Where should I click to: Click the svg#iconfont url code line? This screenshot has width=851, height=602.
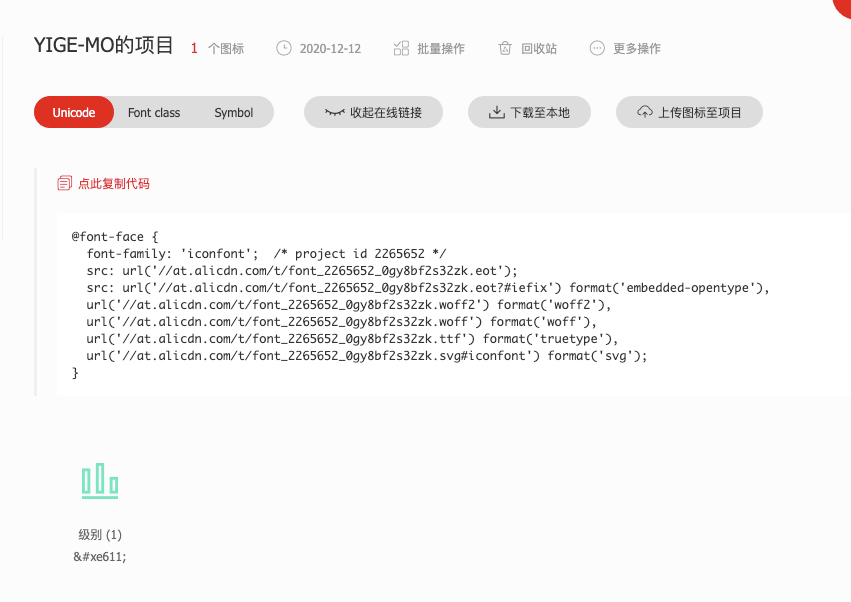(x=367, y=356)
